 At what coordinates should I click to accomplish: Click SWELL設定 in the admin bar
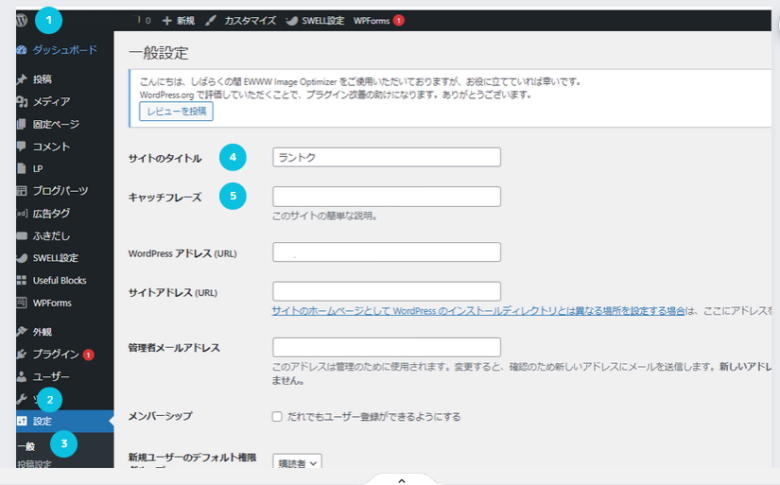[323, 20]
